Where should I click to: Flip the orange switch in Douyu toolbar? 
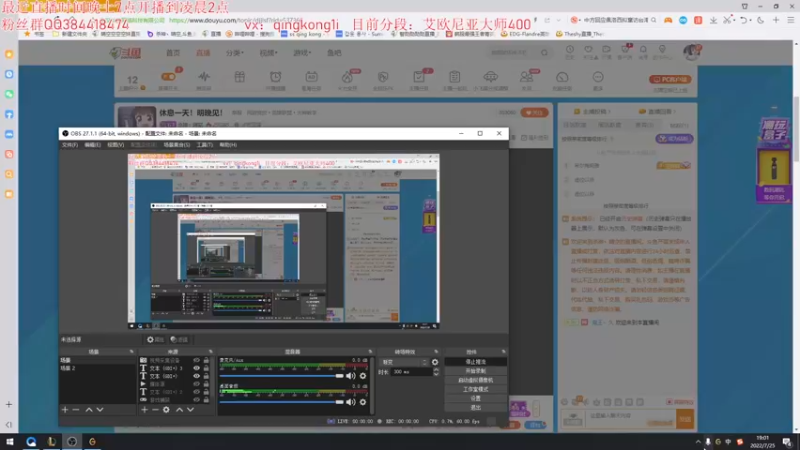coord(168,77)
